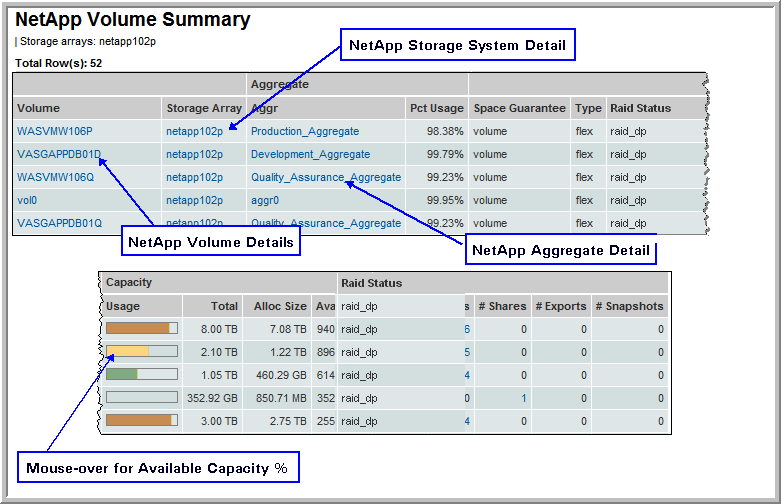Sort by the Pct Usage column header
The image size is (782, 504).
[436, 108]
